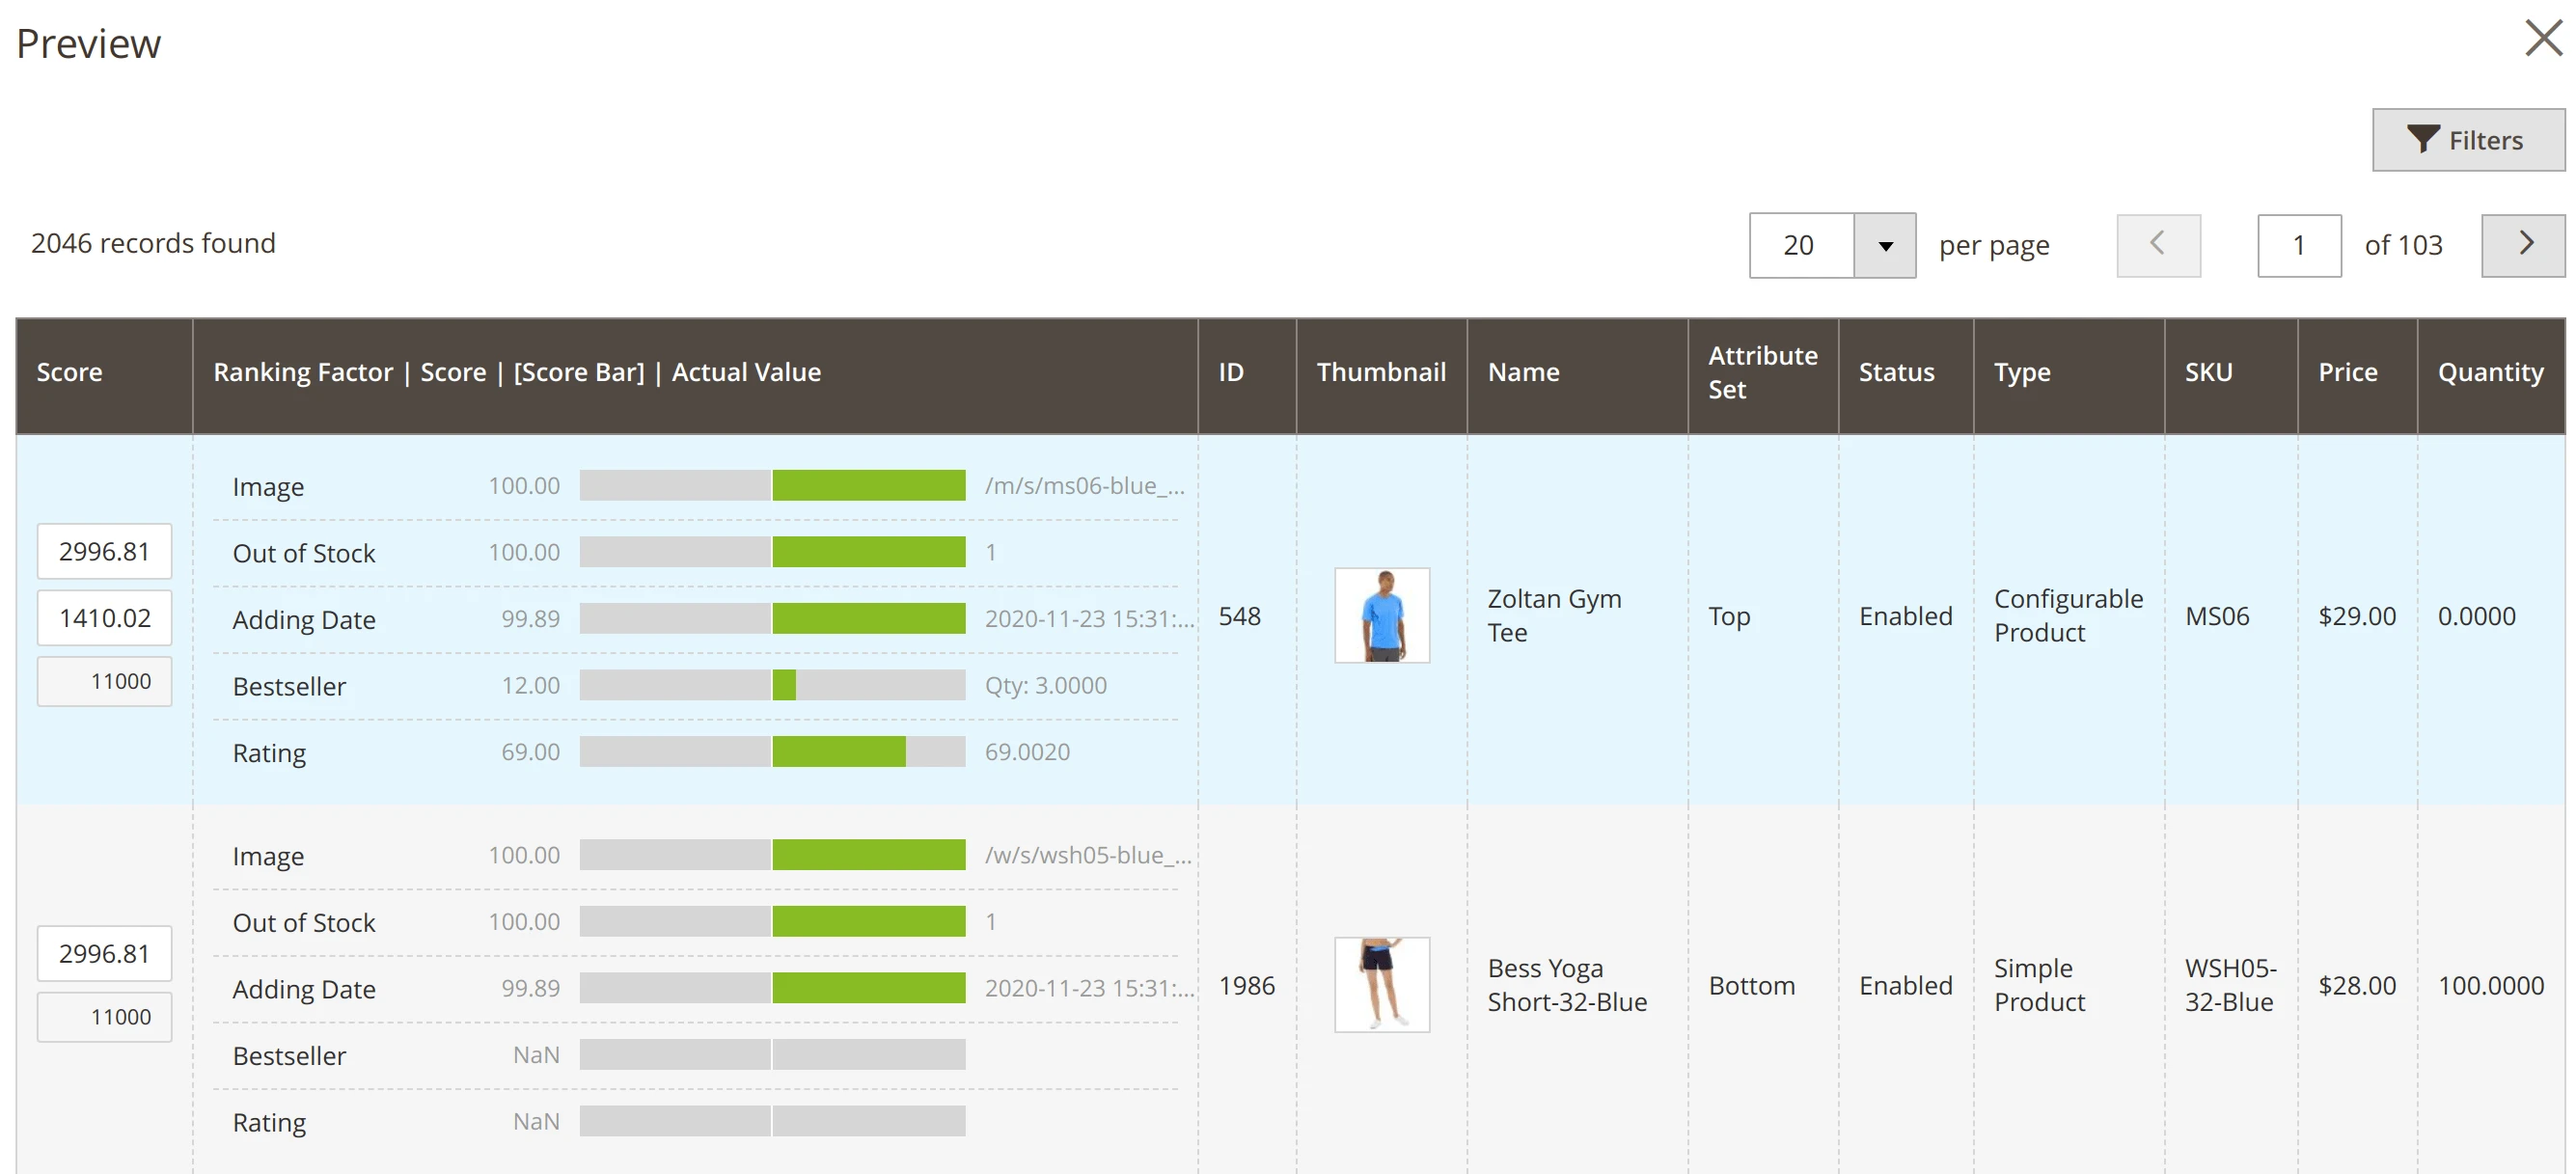Click the ID column header

(x=1230, y=371)
